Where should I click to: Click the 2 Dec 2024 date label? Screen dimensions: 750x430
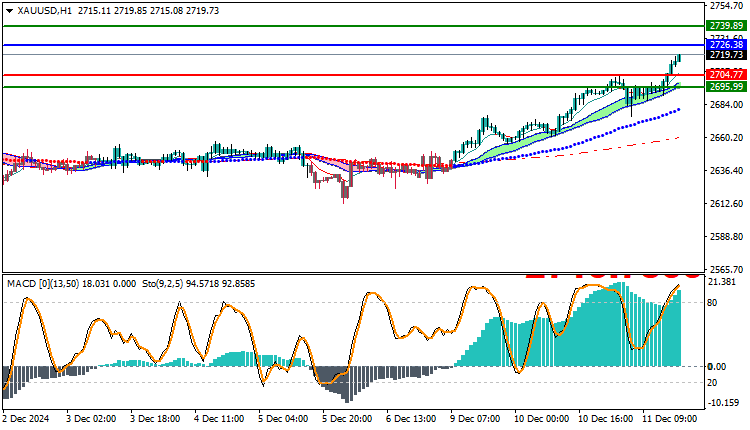pos(26,419)
